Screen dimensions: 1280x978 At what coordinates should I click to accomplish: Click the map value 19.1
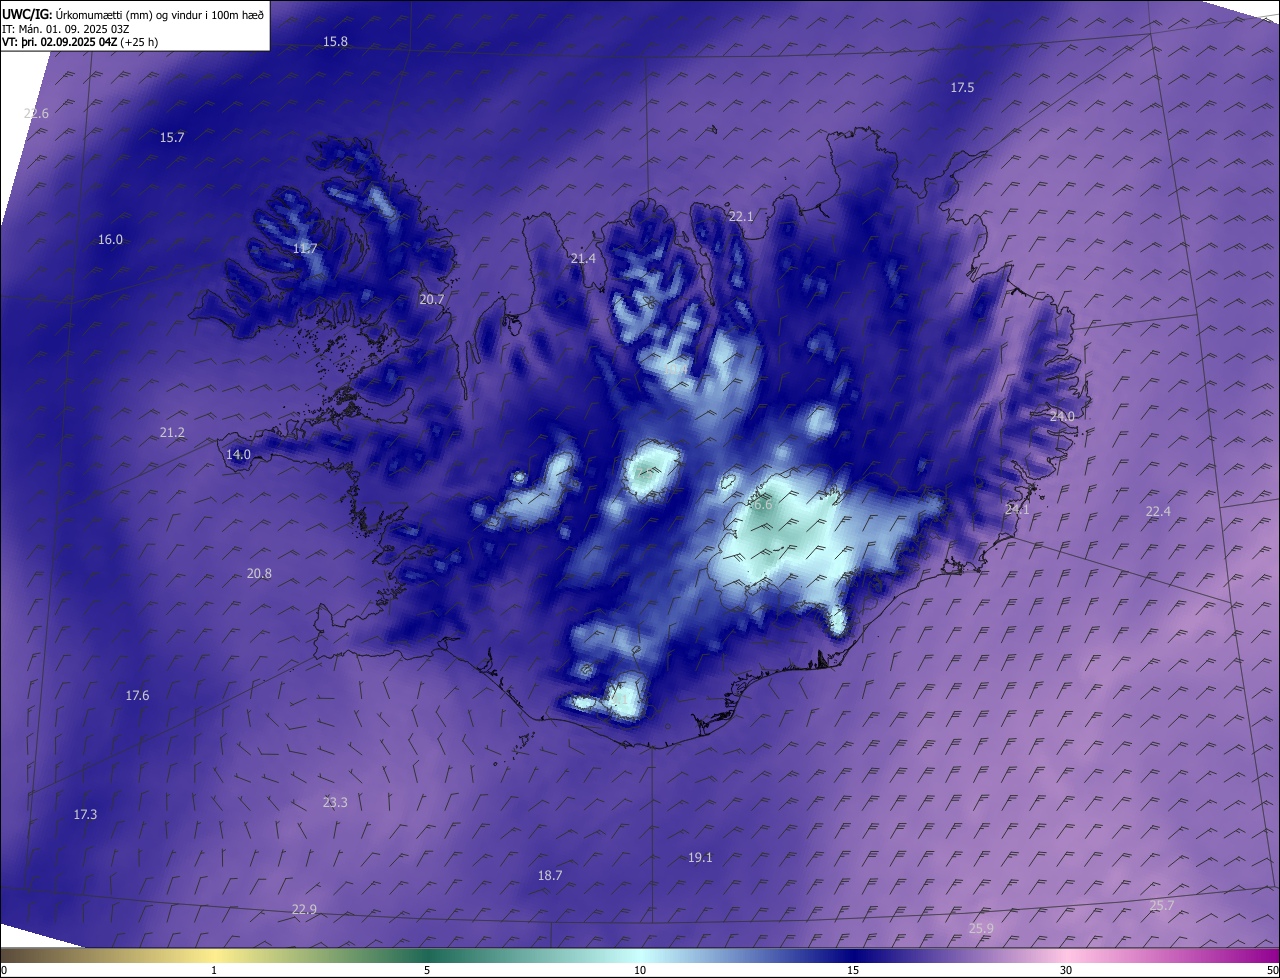click(x=700, y=857)
